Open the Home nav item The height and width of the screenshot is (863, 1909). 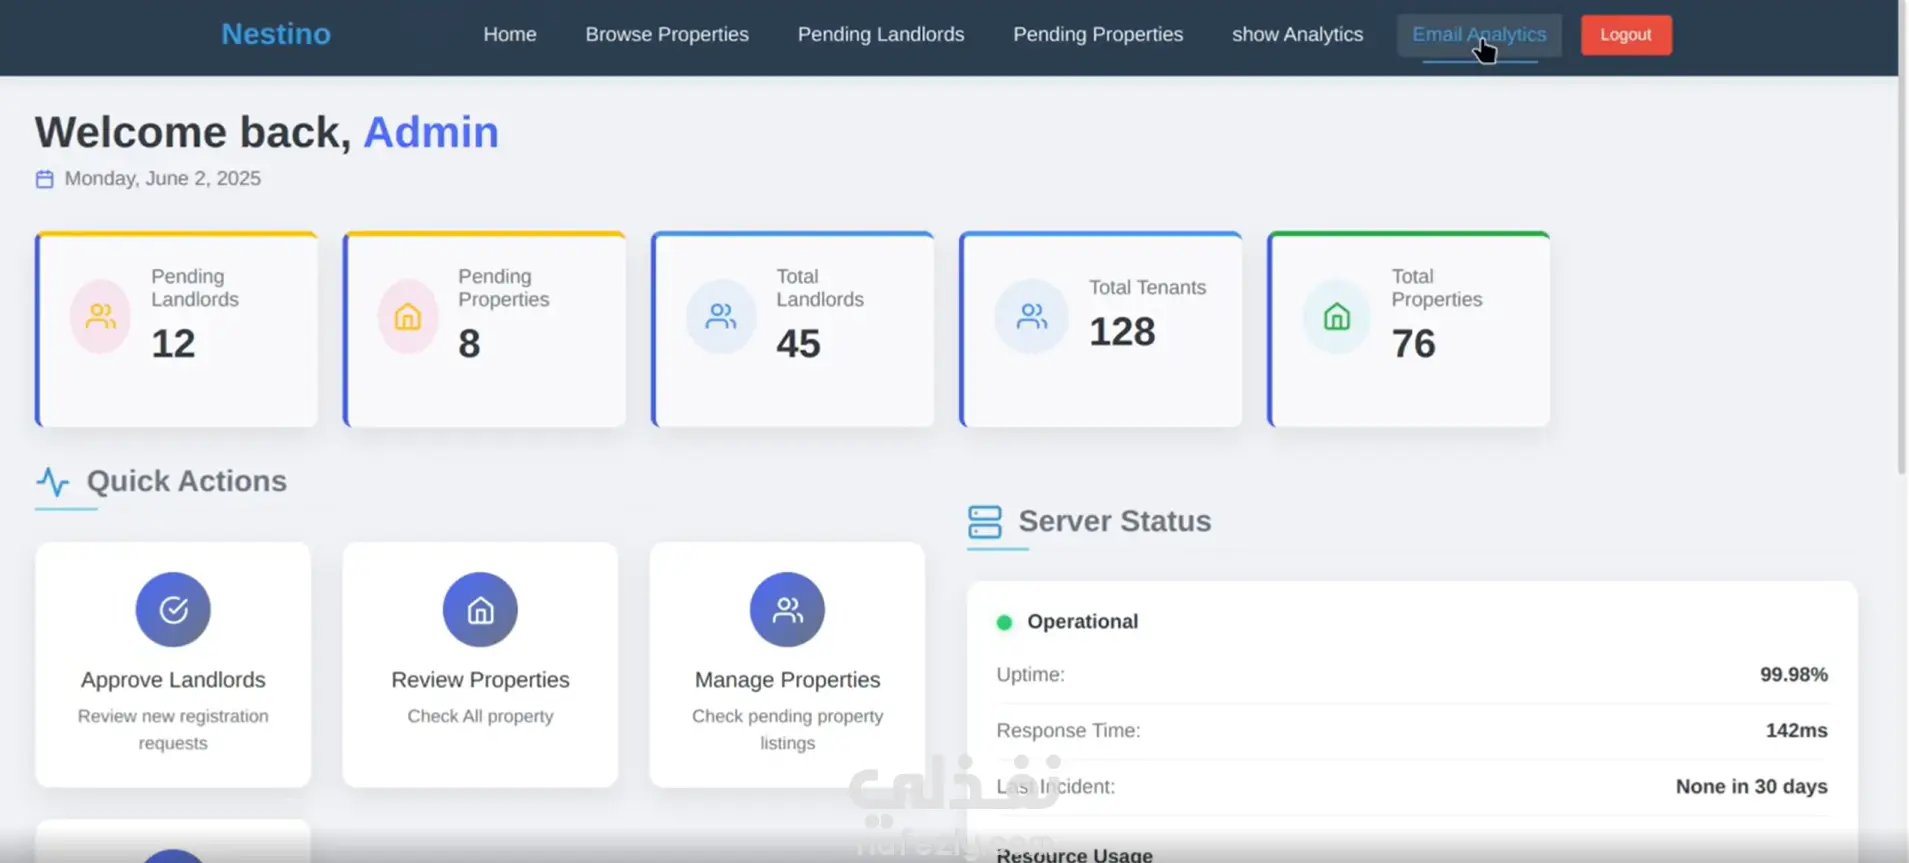tap(510, 34)
